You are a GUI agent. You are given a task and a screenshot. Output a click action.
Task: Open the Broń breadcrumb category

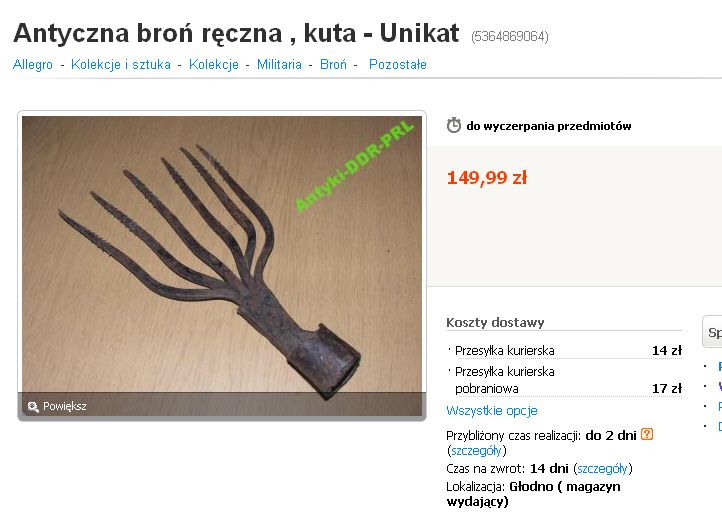click(333, 64)
